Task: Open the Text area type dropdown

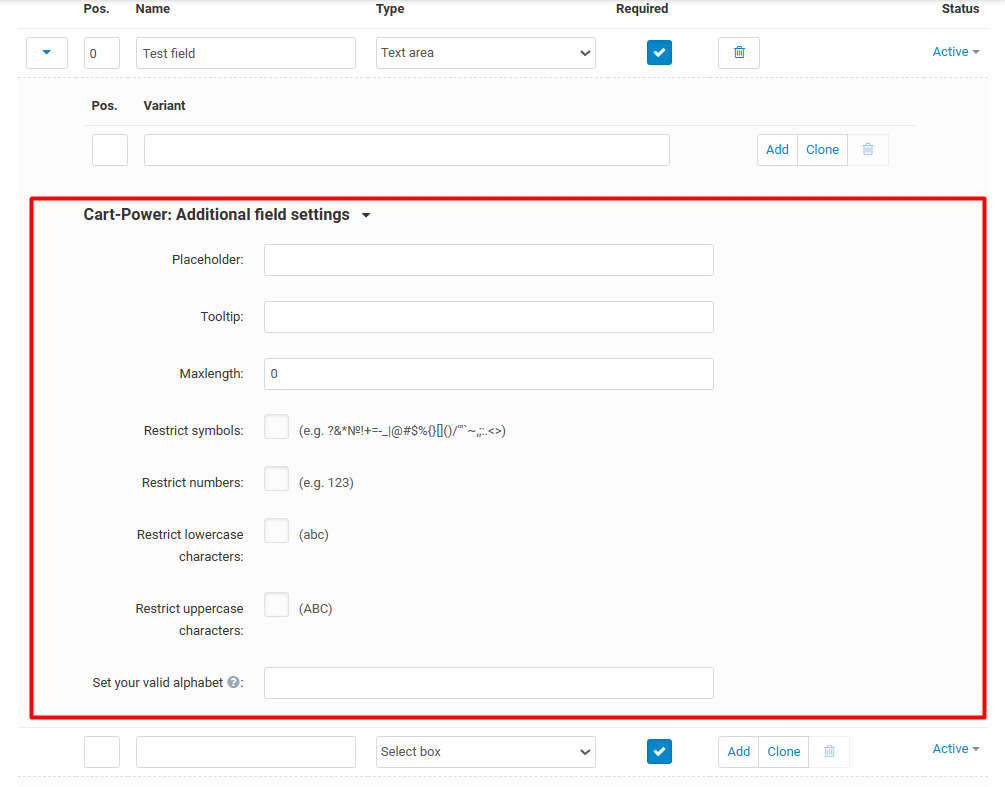Action: pos(486,53)
